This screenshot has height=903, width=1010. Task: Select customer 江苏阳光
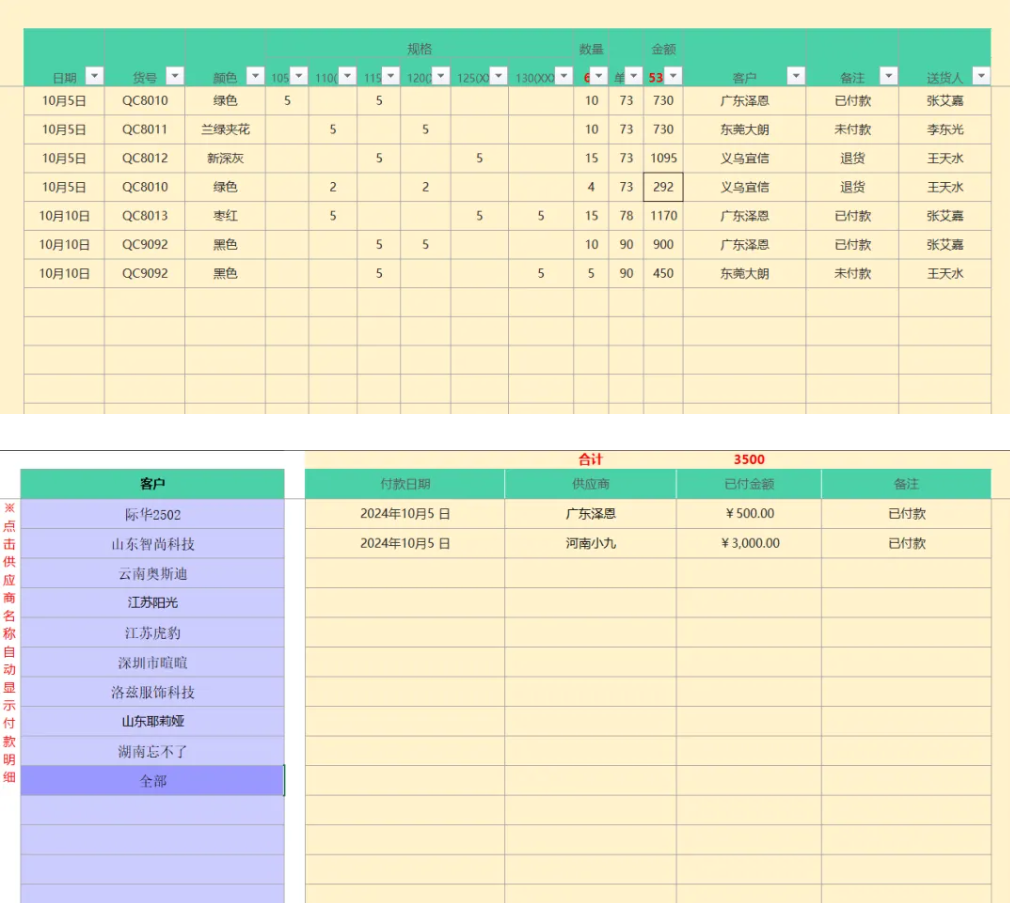(153, 603)
